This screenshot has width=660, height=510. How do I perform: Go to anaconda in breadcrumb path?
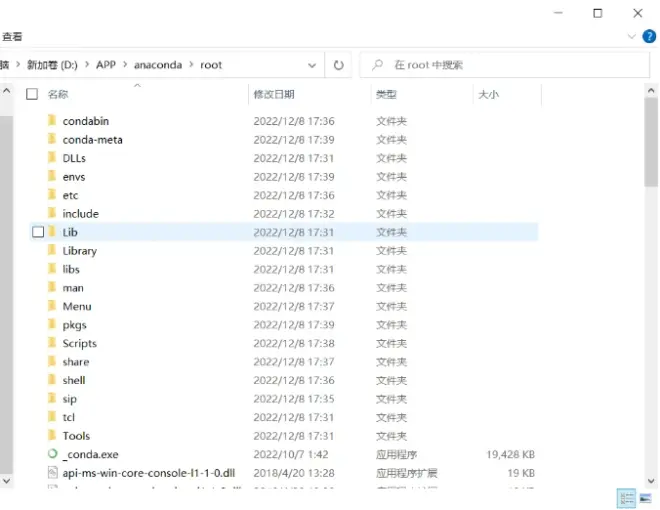pos(158,65)
